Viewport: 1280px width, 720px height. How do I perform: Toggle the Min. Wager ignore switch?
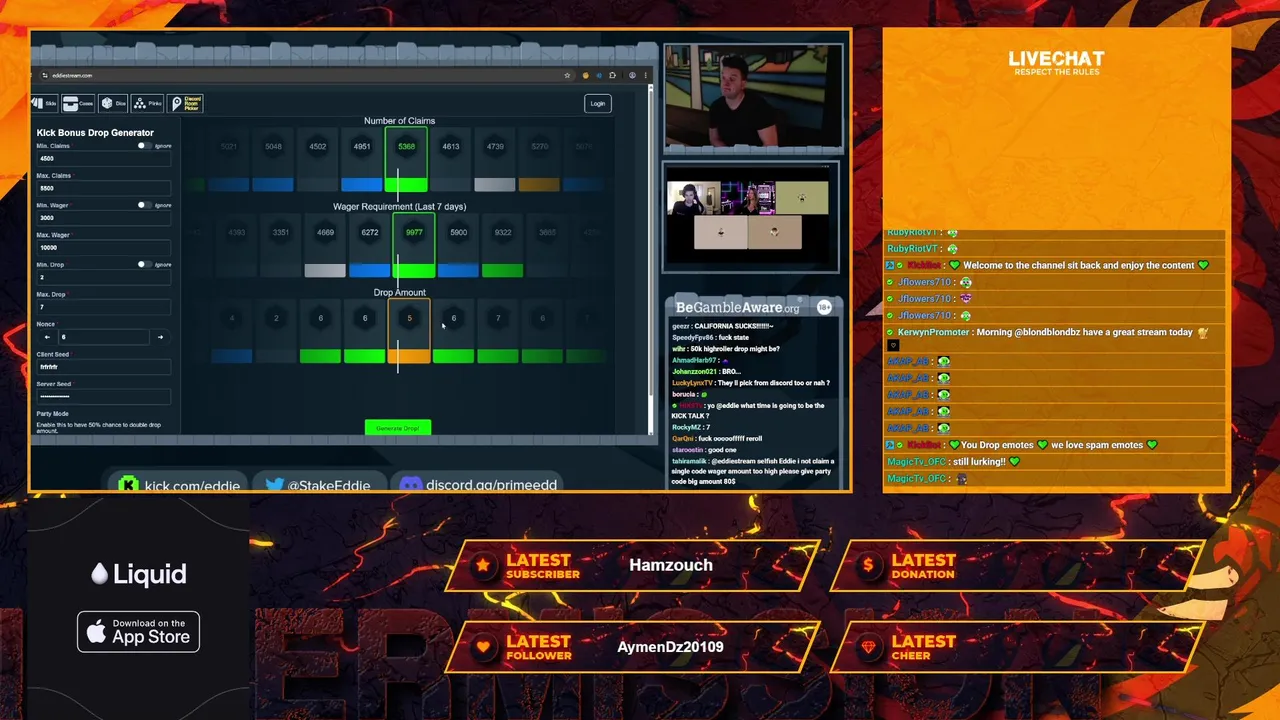coord(144,205)
